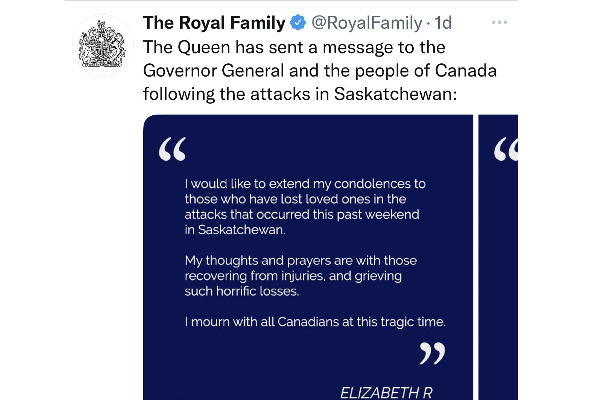Click the opening quote mark on second image

coord(506,149)
